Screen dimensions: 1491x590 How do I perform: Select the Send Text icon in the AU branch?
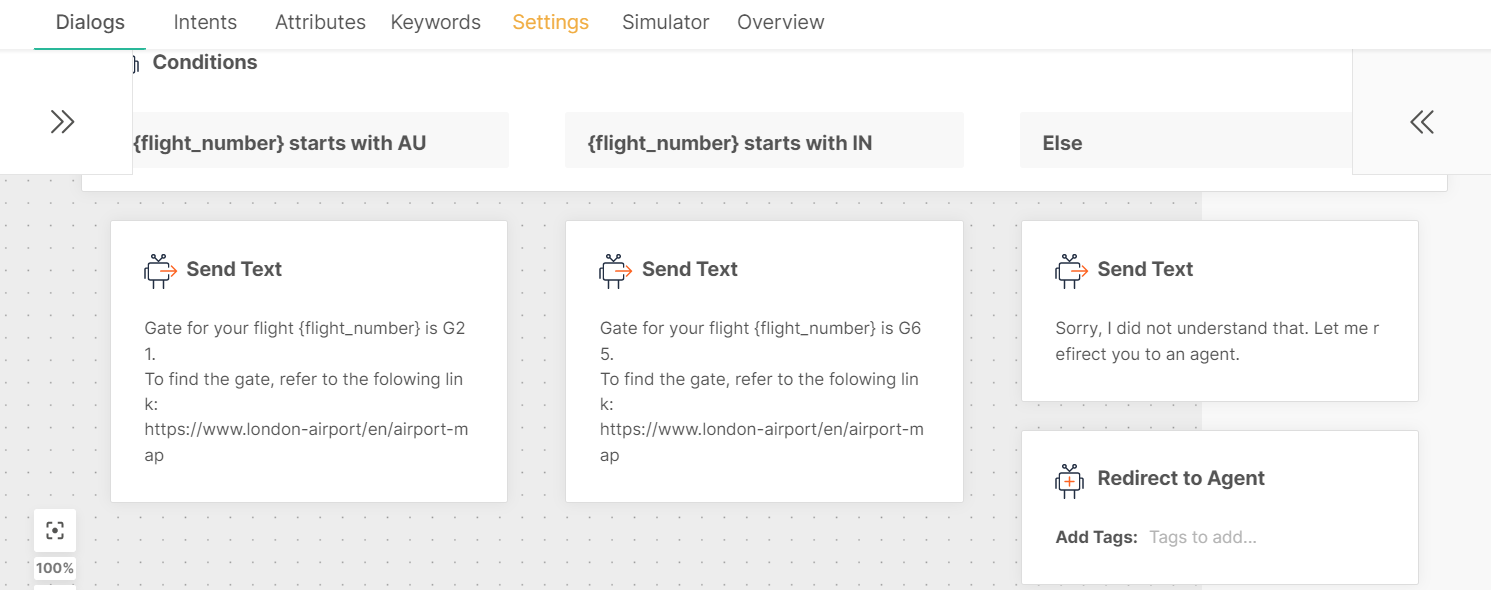click(160, 268)
